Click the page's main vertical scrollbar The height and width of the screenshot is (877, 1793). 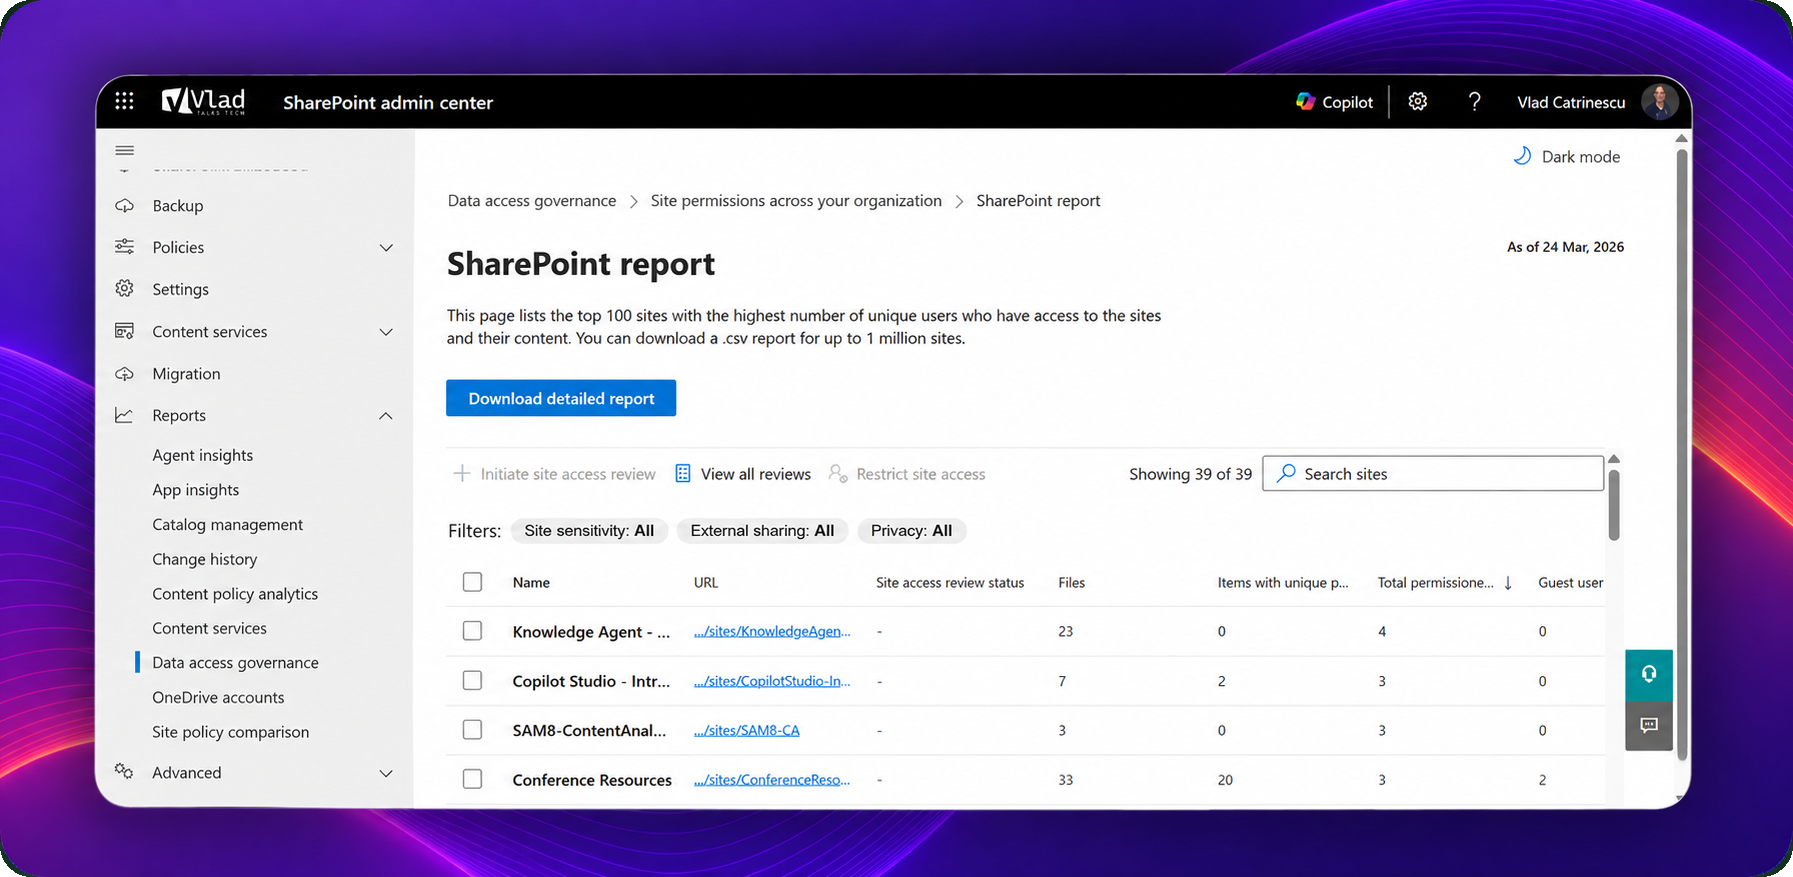tap(1682, 455)
